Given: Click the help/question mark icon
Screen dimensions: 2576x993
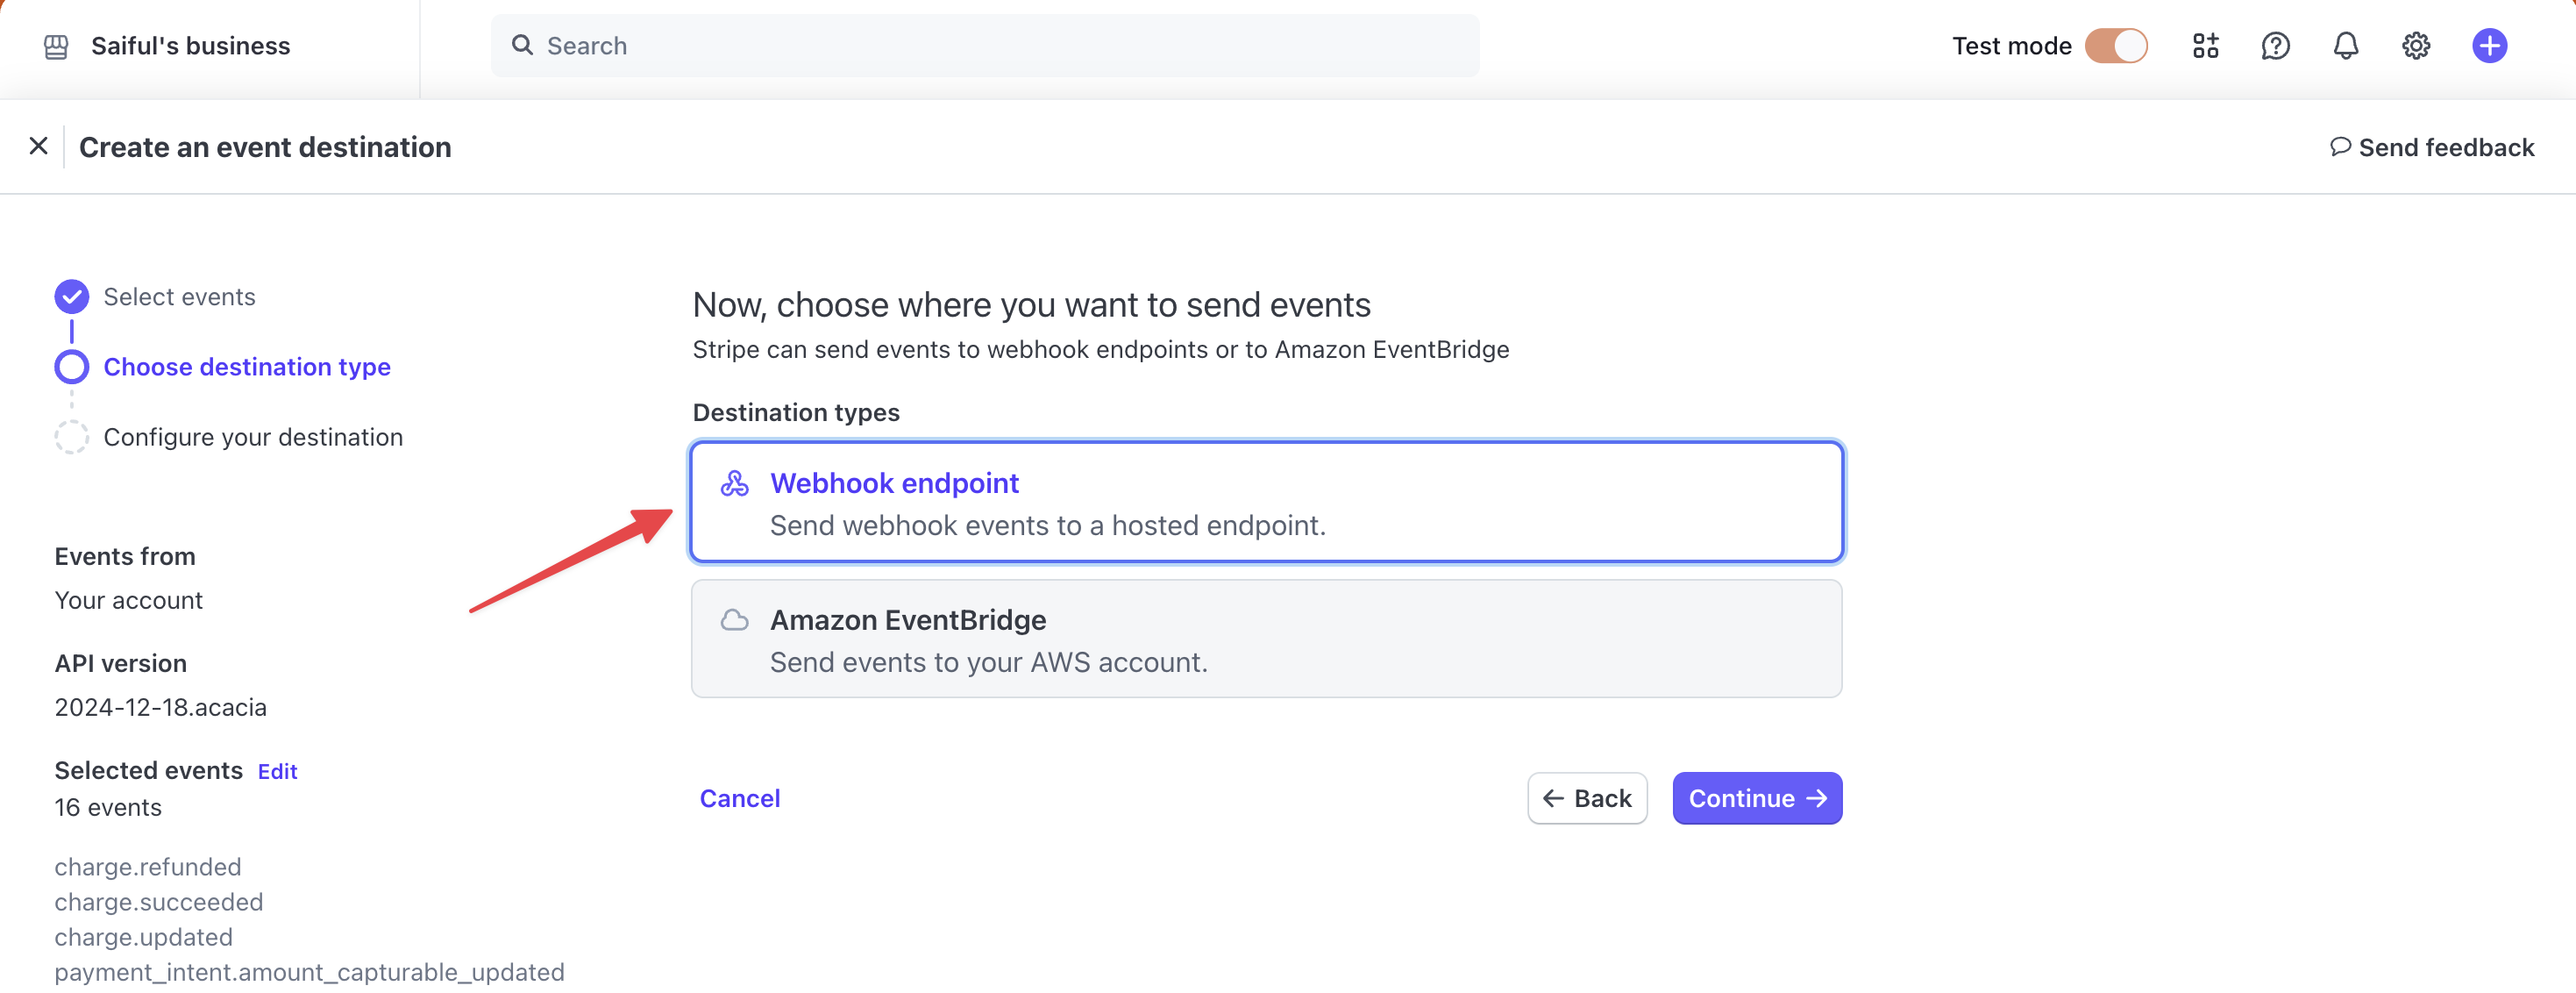Looking at the screenshot, I should pos(2277,45).
